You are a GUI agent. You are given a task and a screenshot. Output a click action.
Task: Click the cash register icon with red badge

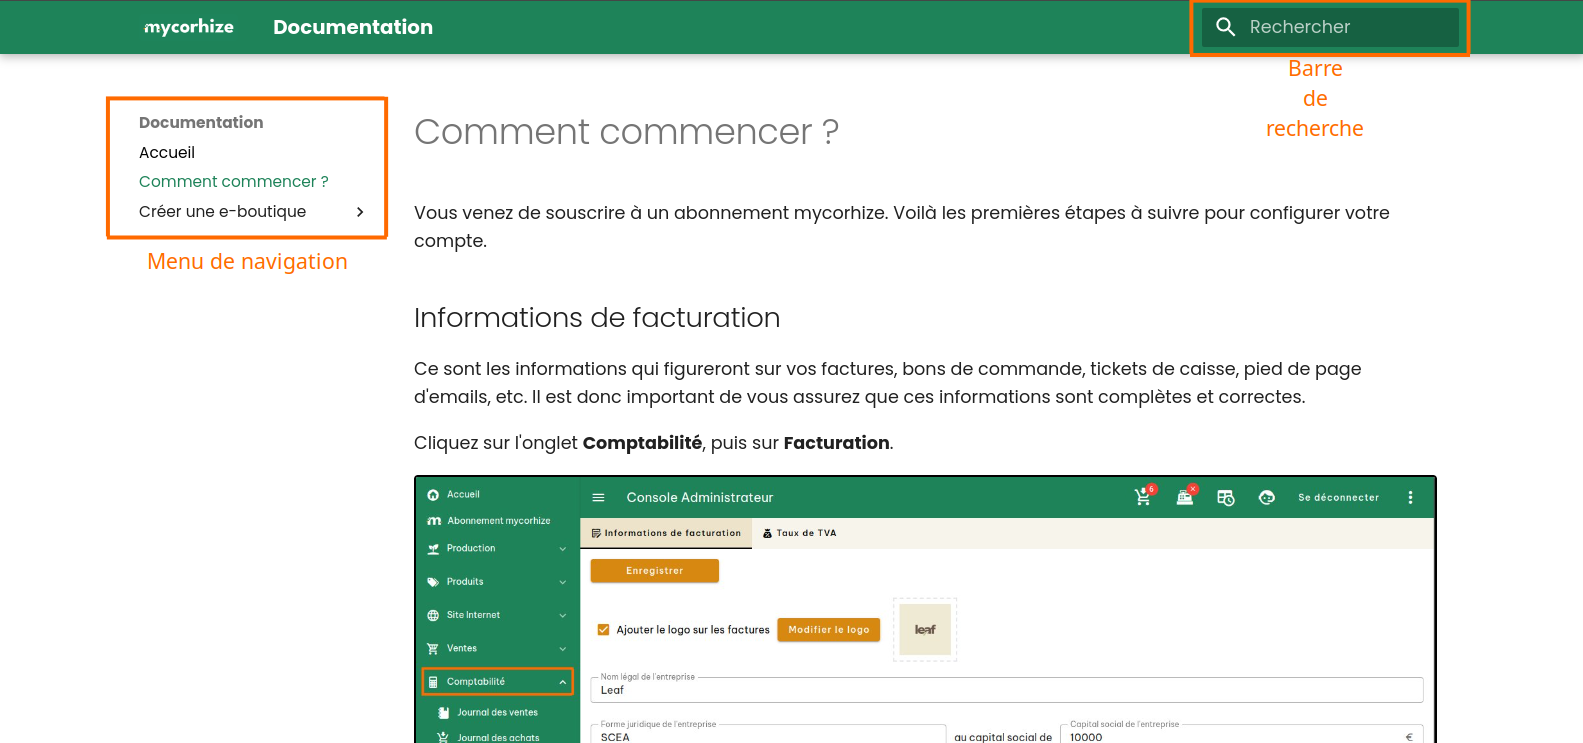click(x=1185, y=496)
